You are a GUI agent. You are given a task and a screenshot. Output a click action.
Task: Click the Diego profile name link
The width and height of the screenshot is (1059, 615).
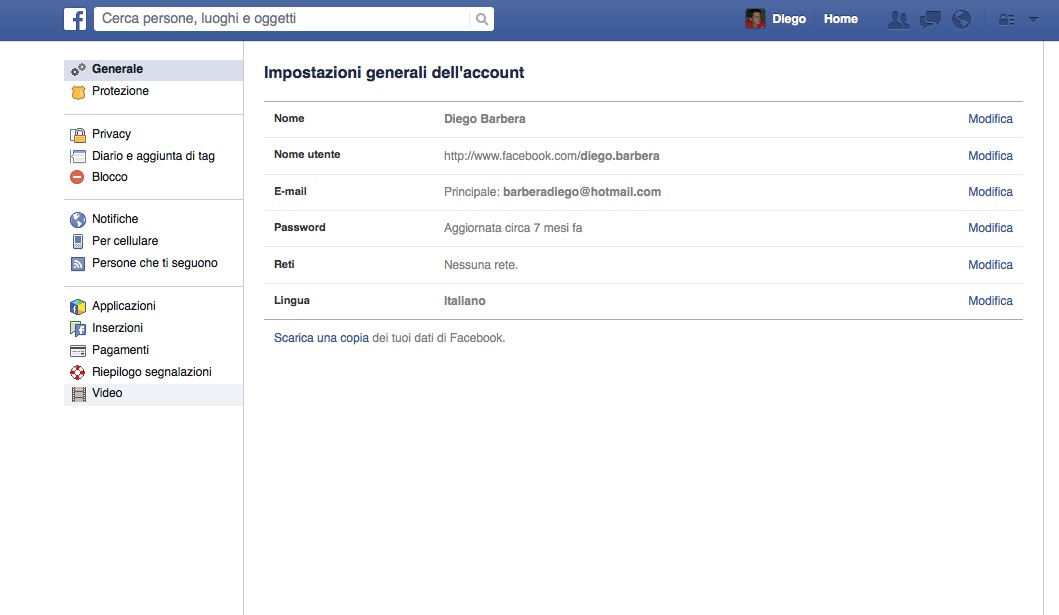[x=789, y=19]
